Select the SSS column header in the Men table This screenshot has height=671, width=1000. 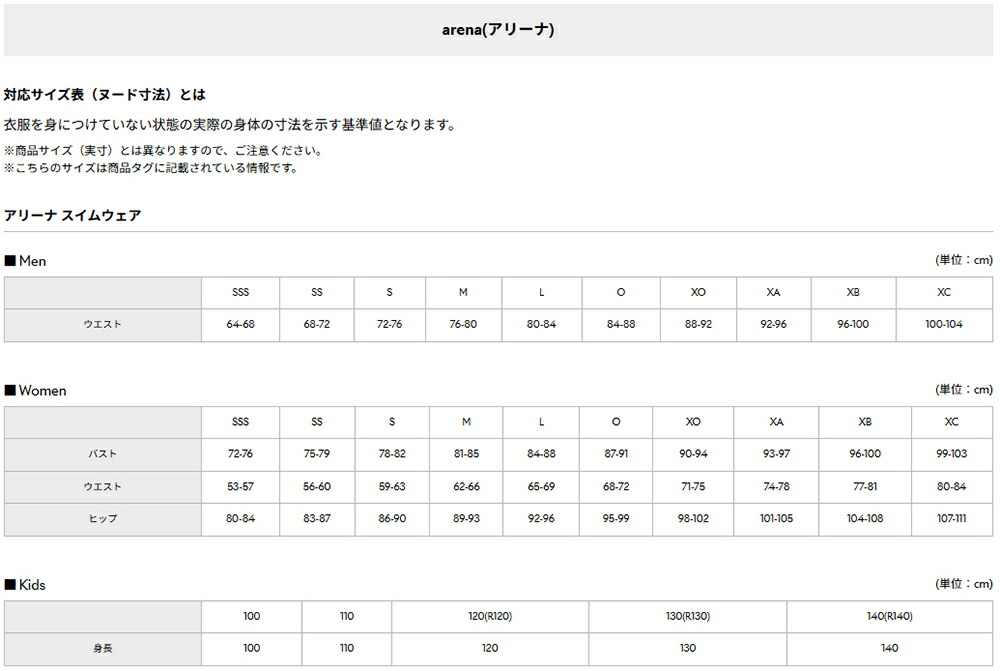(240, 292)
